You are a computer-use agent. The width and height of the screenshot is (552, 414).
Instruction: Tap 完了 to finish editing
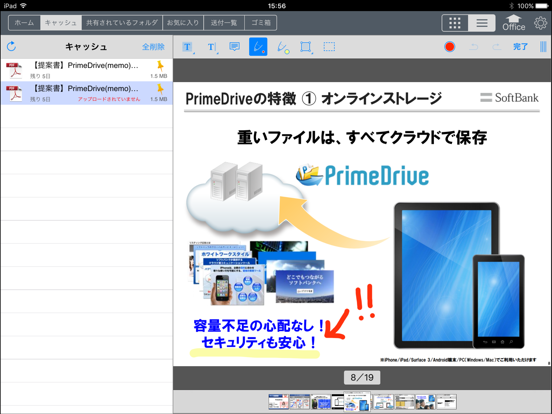[520, 47]
